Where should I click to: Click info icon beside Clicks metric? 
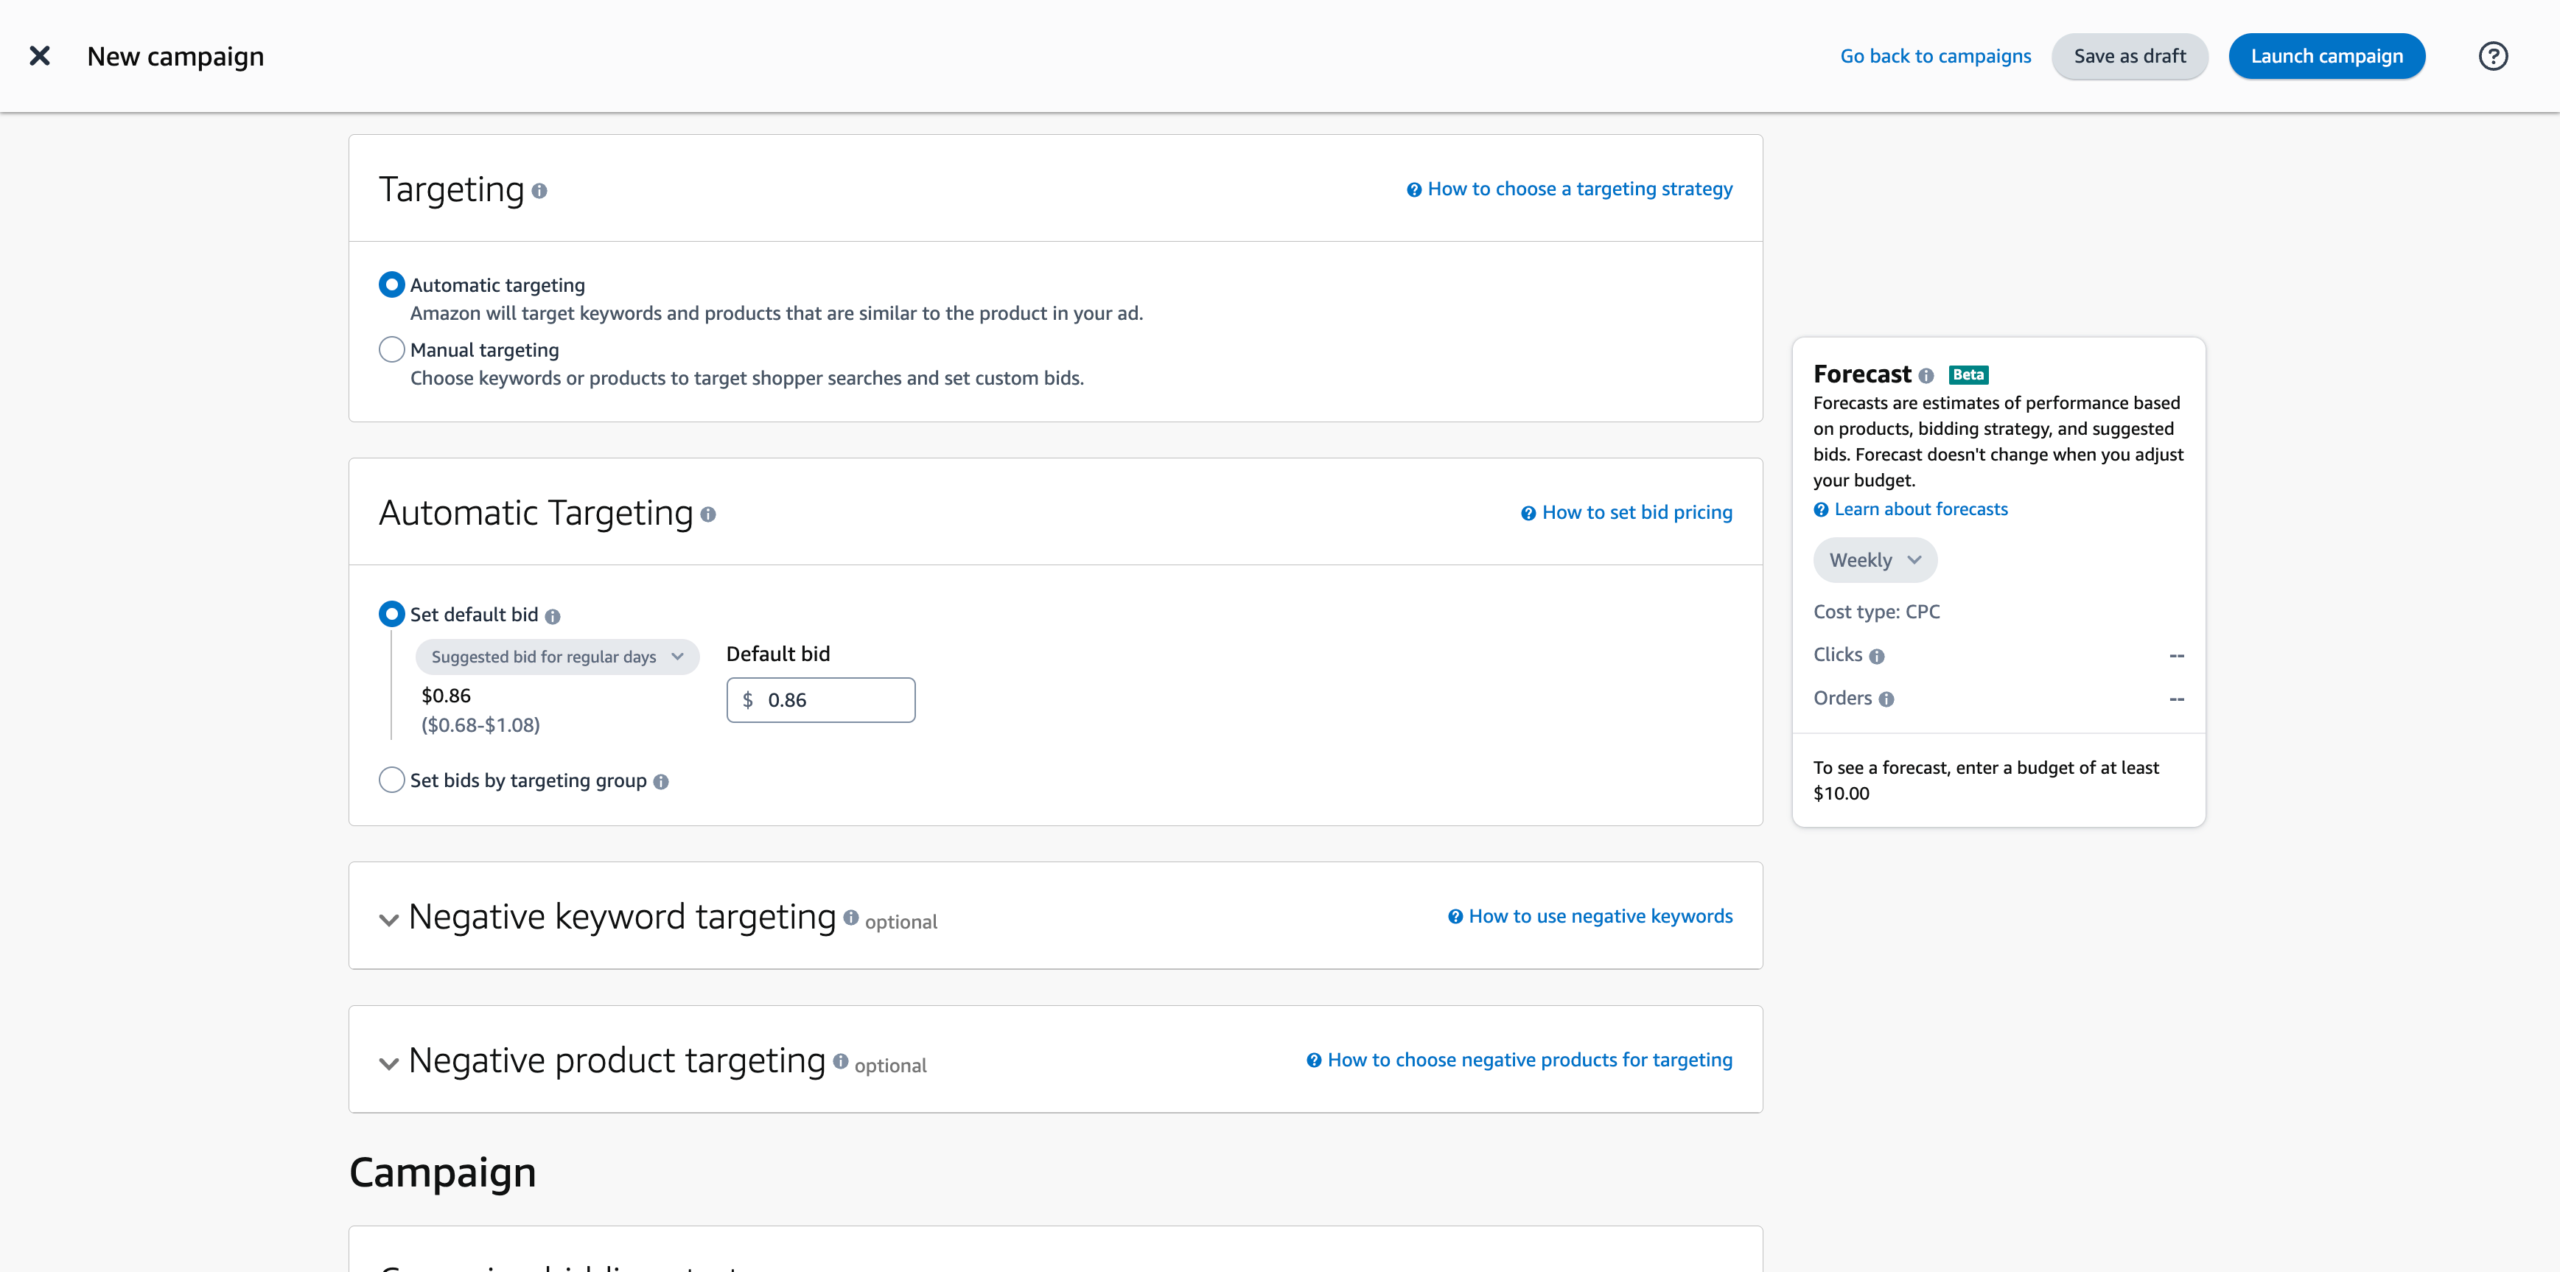[x=1877, y=657]
